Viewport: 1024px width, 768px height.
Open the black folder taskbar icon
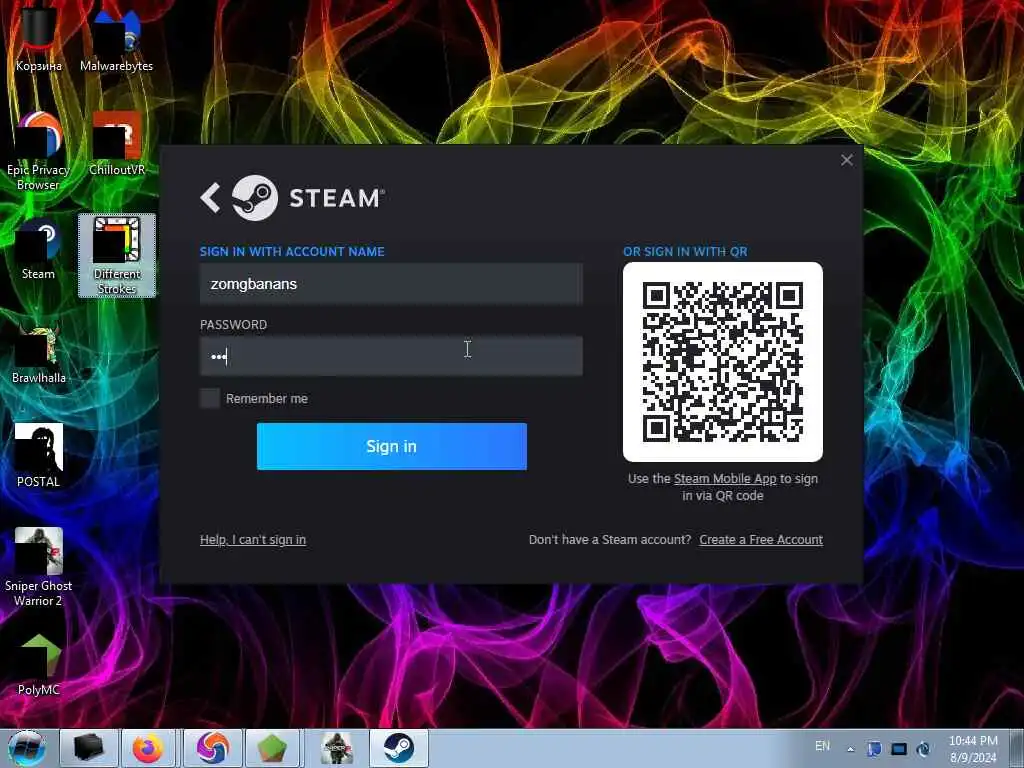point(89,748)
